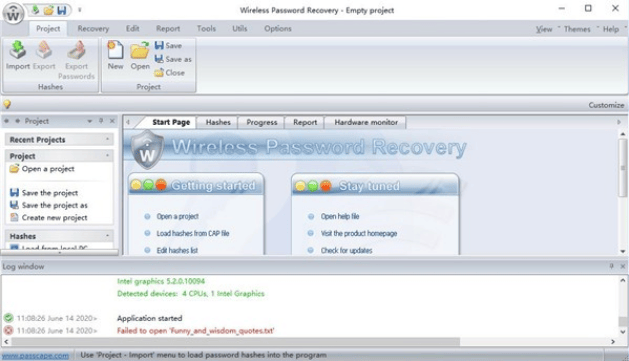Click the Log window horizontal scrollbar
The height and width of the screenshot is (361, 629).
(x=235, y=342)
